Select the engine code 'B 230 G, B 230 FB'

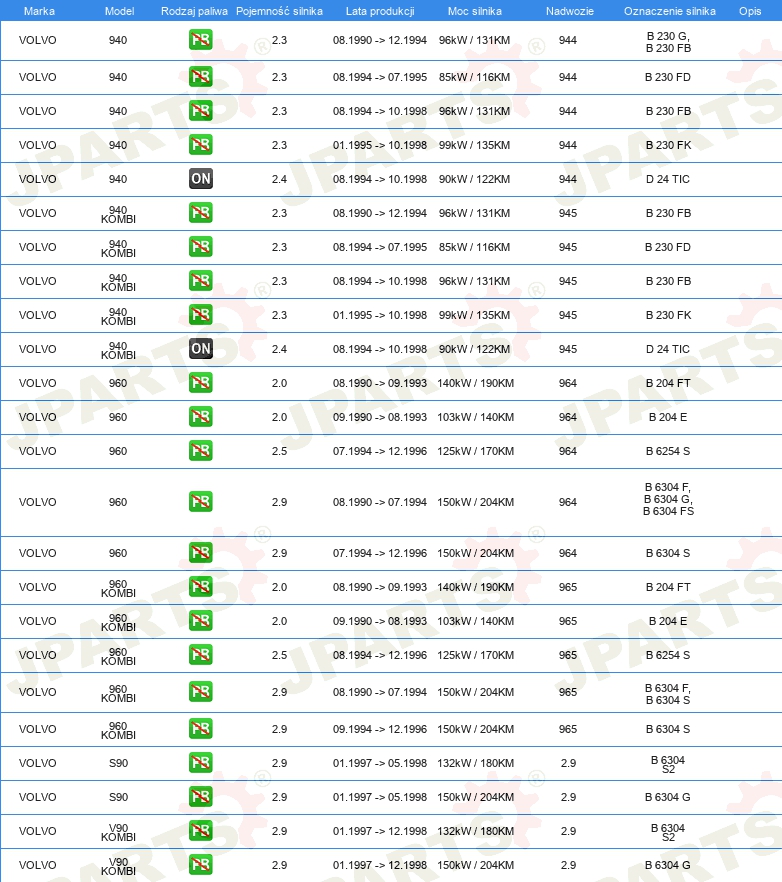(x=668, y=42)
